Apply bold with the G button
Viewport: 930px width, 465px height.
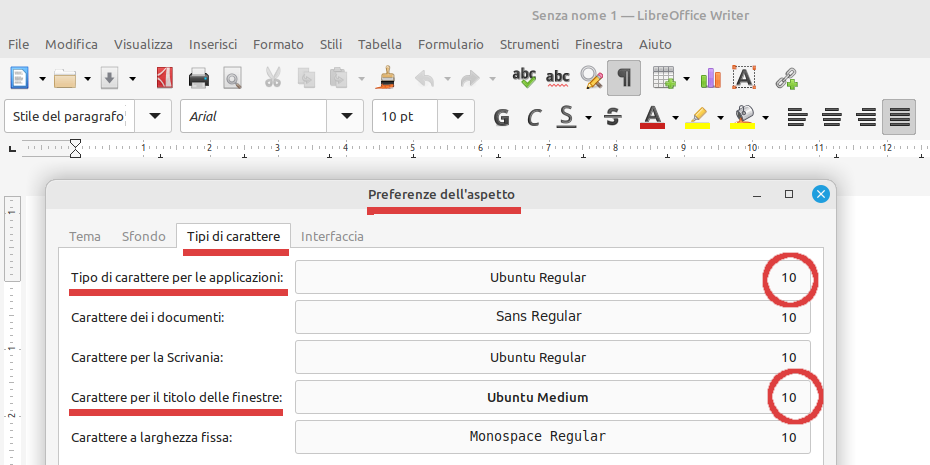tap(502, 117)
